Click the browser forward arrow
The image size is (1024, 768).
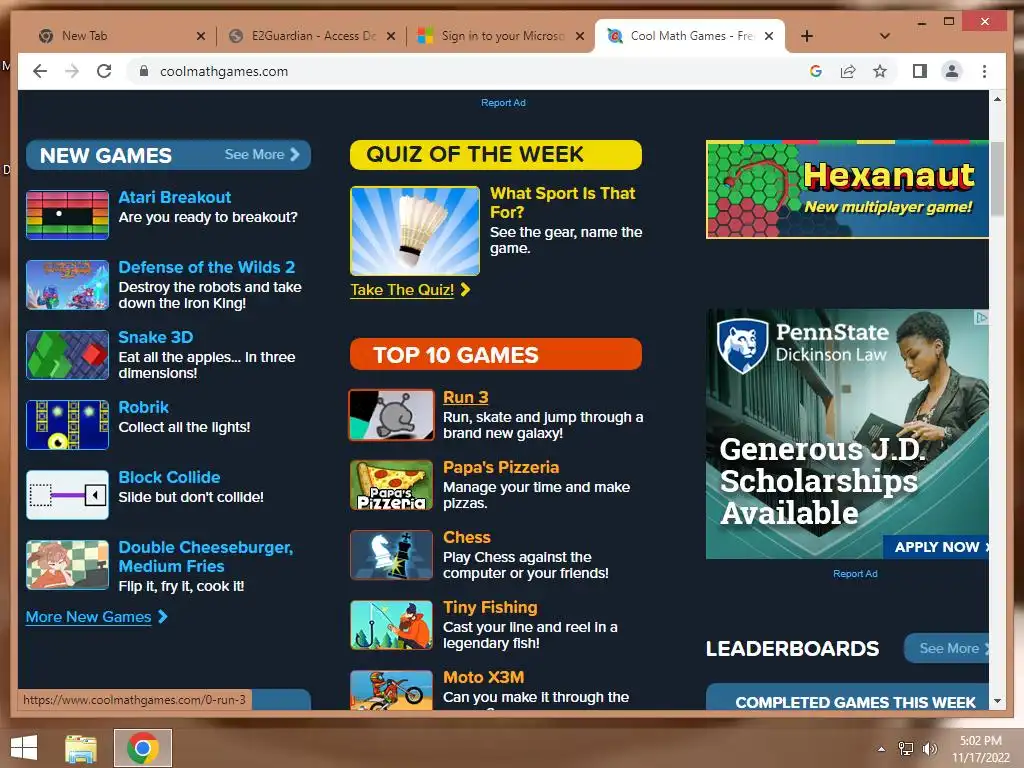pyautogui.click(x=72, y=71)
